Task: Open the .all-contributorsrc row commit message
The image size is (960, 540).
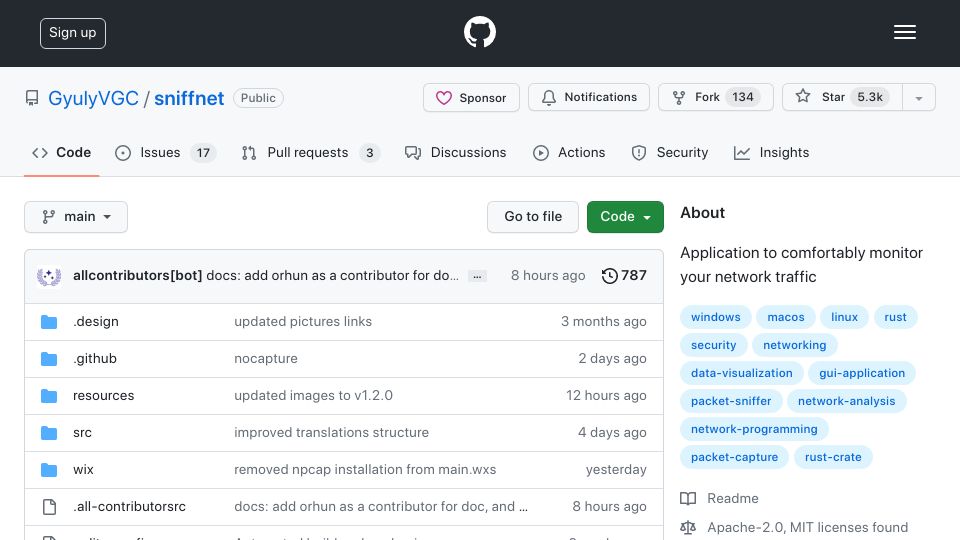Action: pyautogui.click(x=380, y=506)
